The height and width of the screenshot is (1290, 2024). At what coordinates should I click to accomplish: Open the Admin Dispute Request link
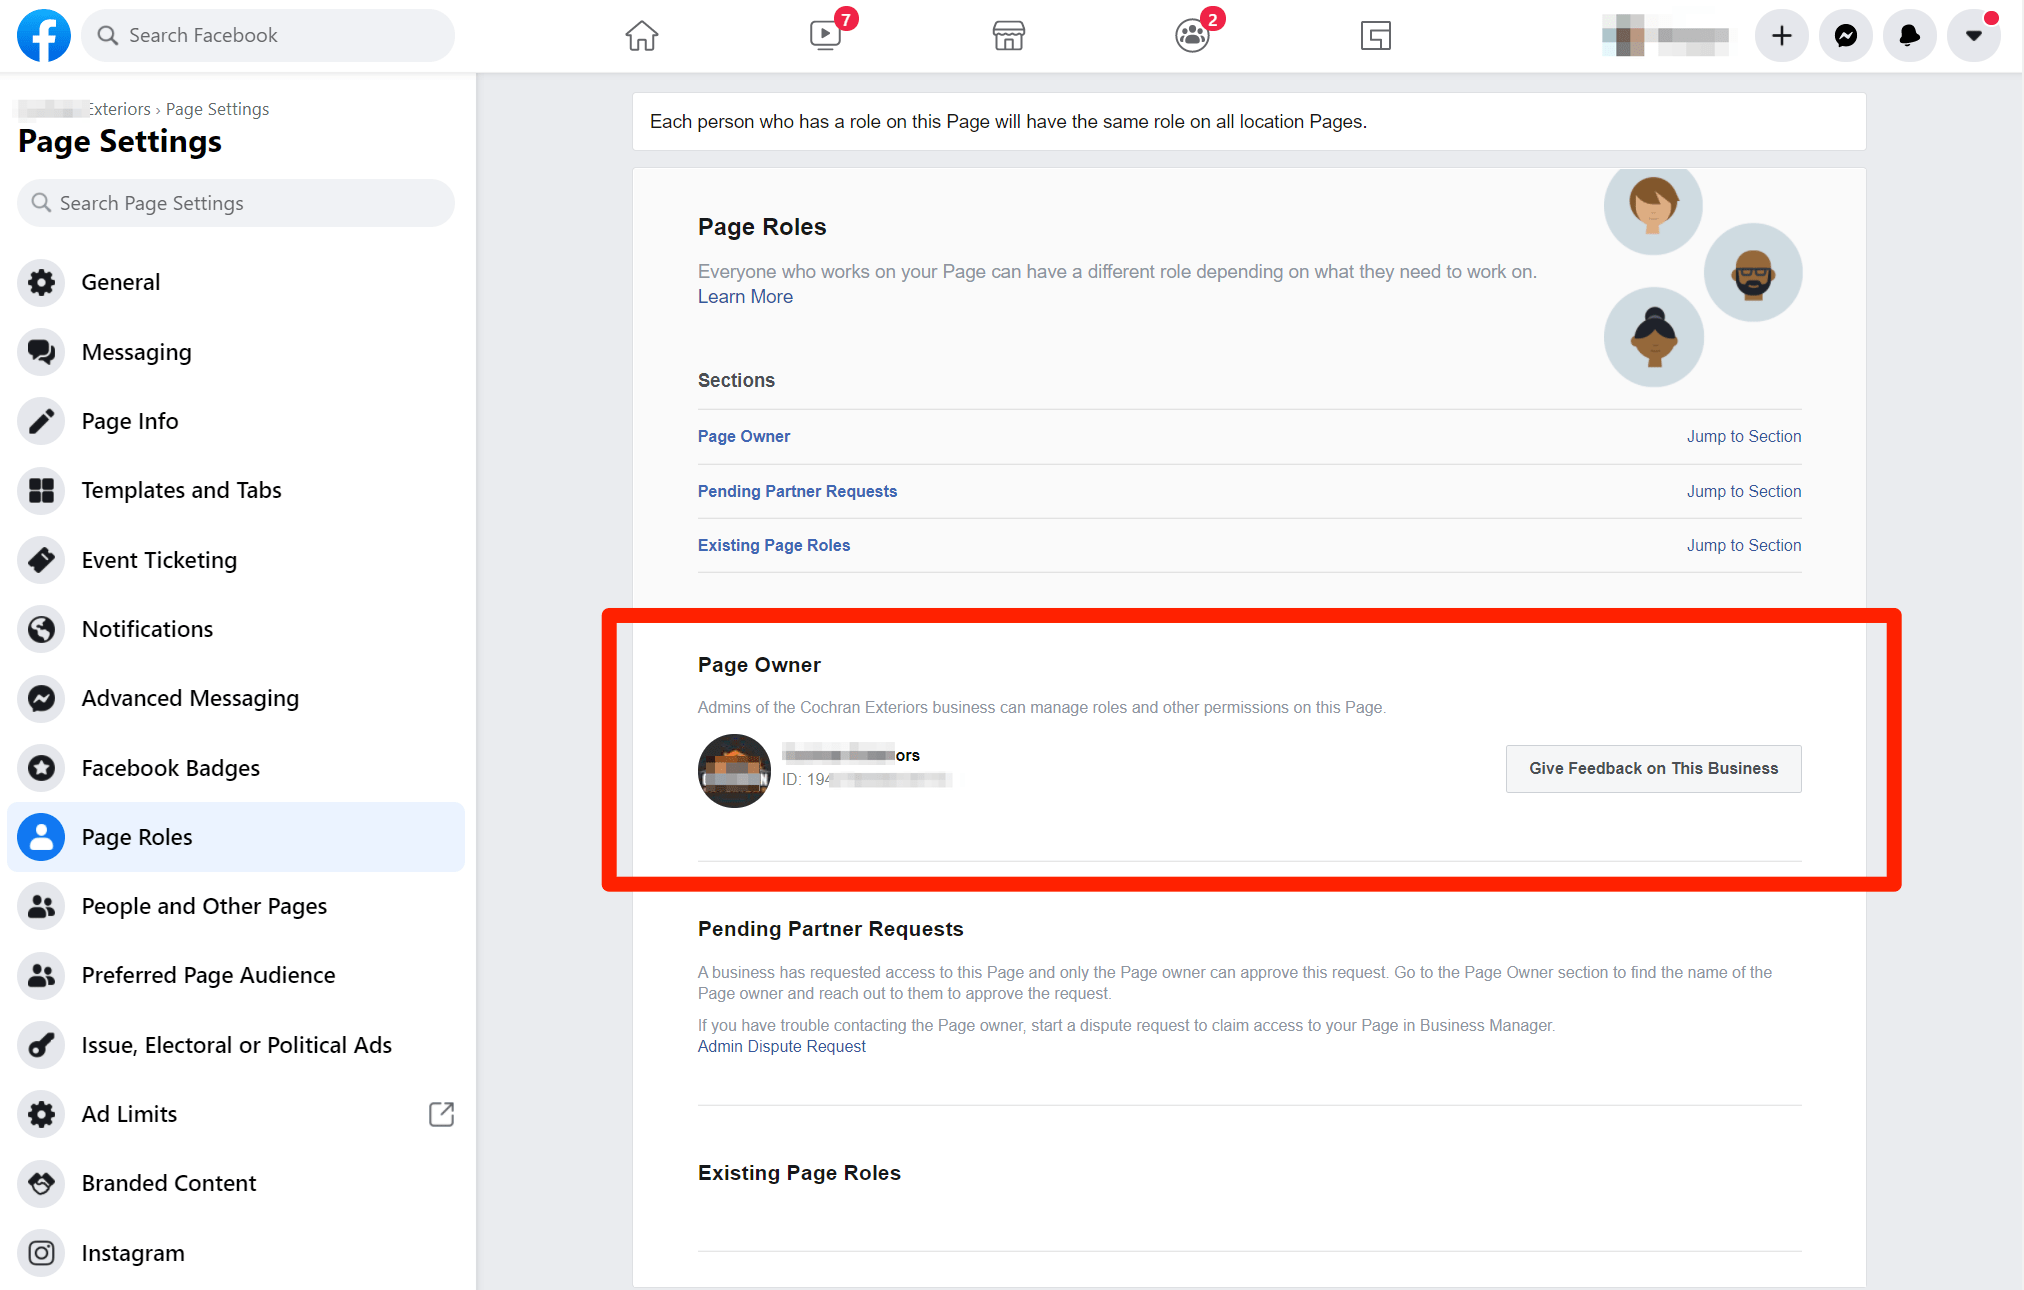(x=781, y=1046)
